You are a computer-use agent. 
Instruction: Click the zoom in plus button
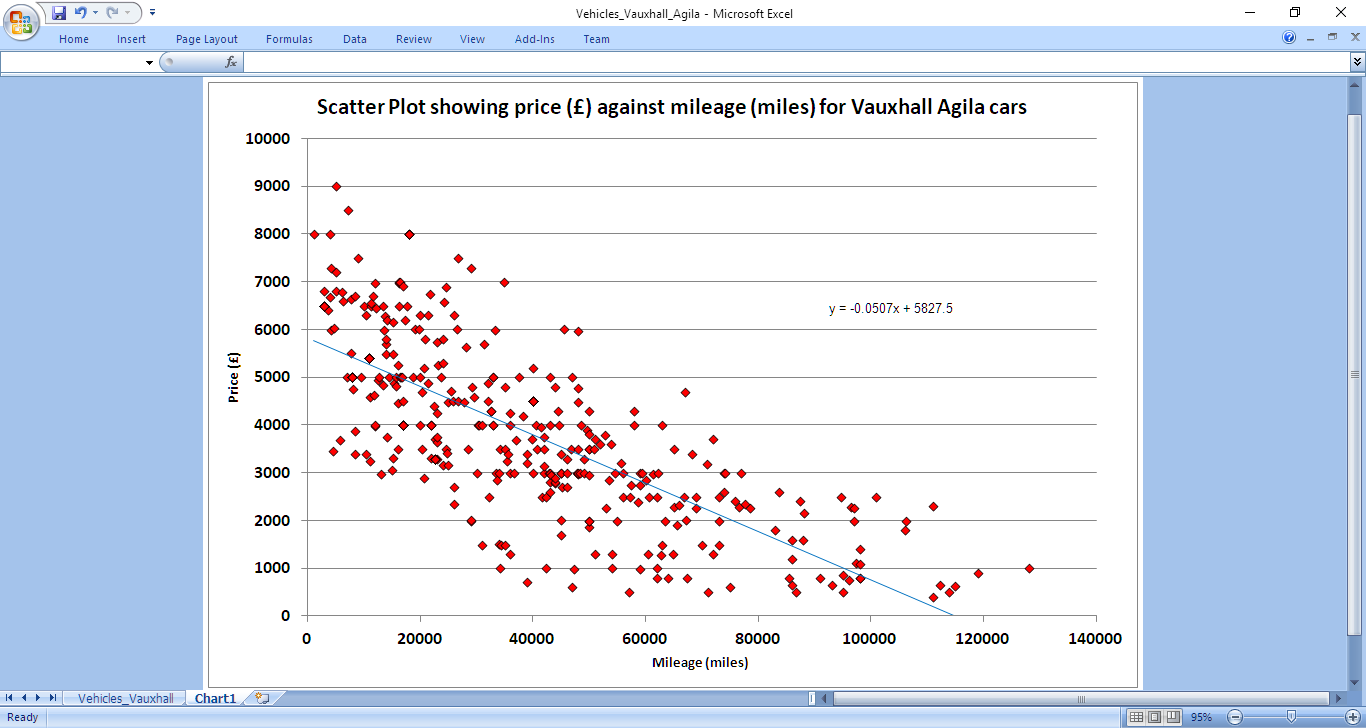(x=1350, y=717)
